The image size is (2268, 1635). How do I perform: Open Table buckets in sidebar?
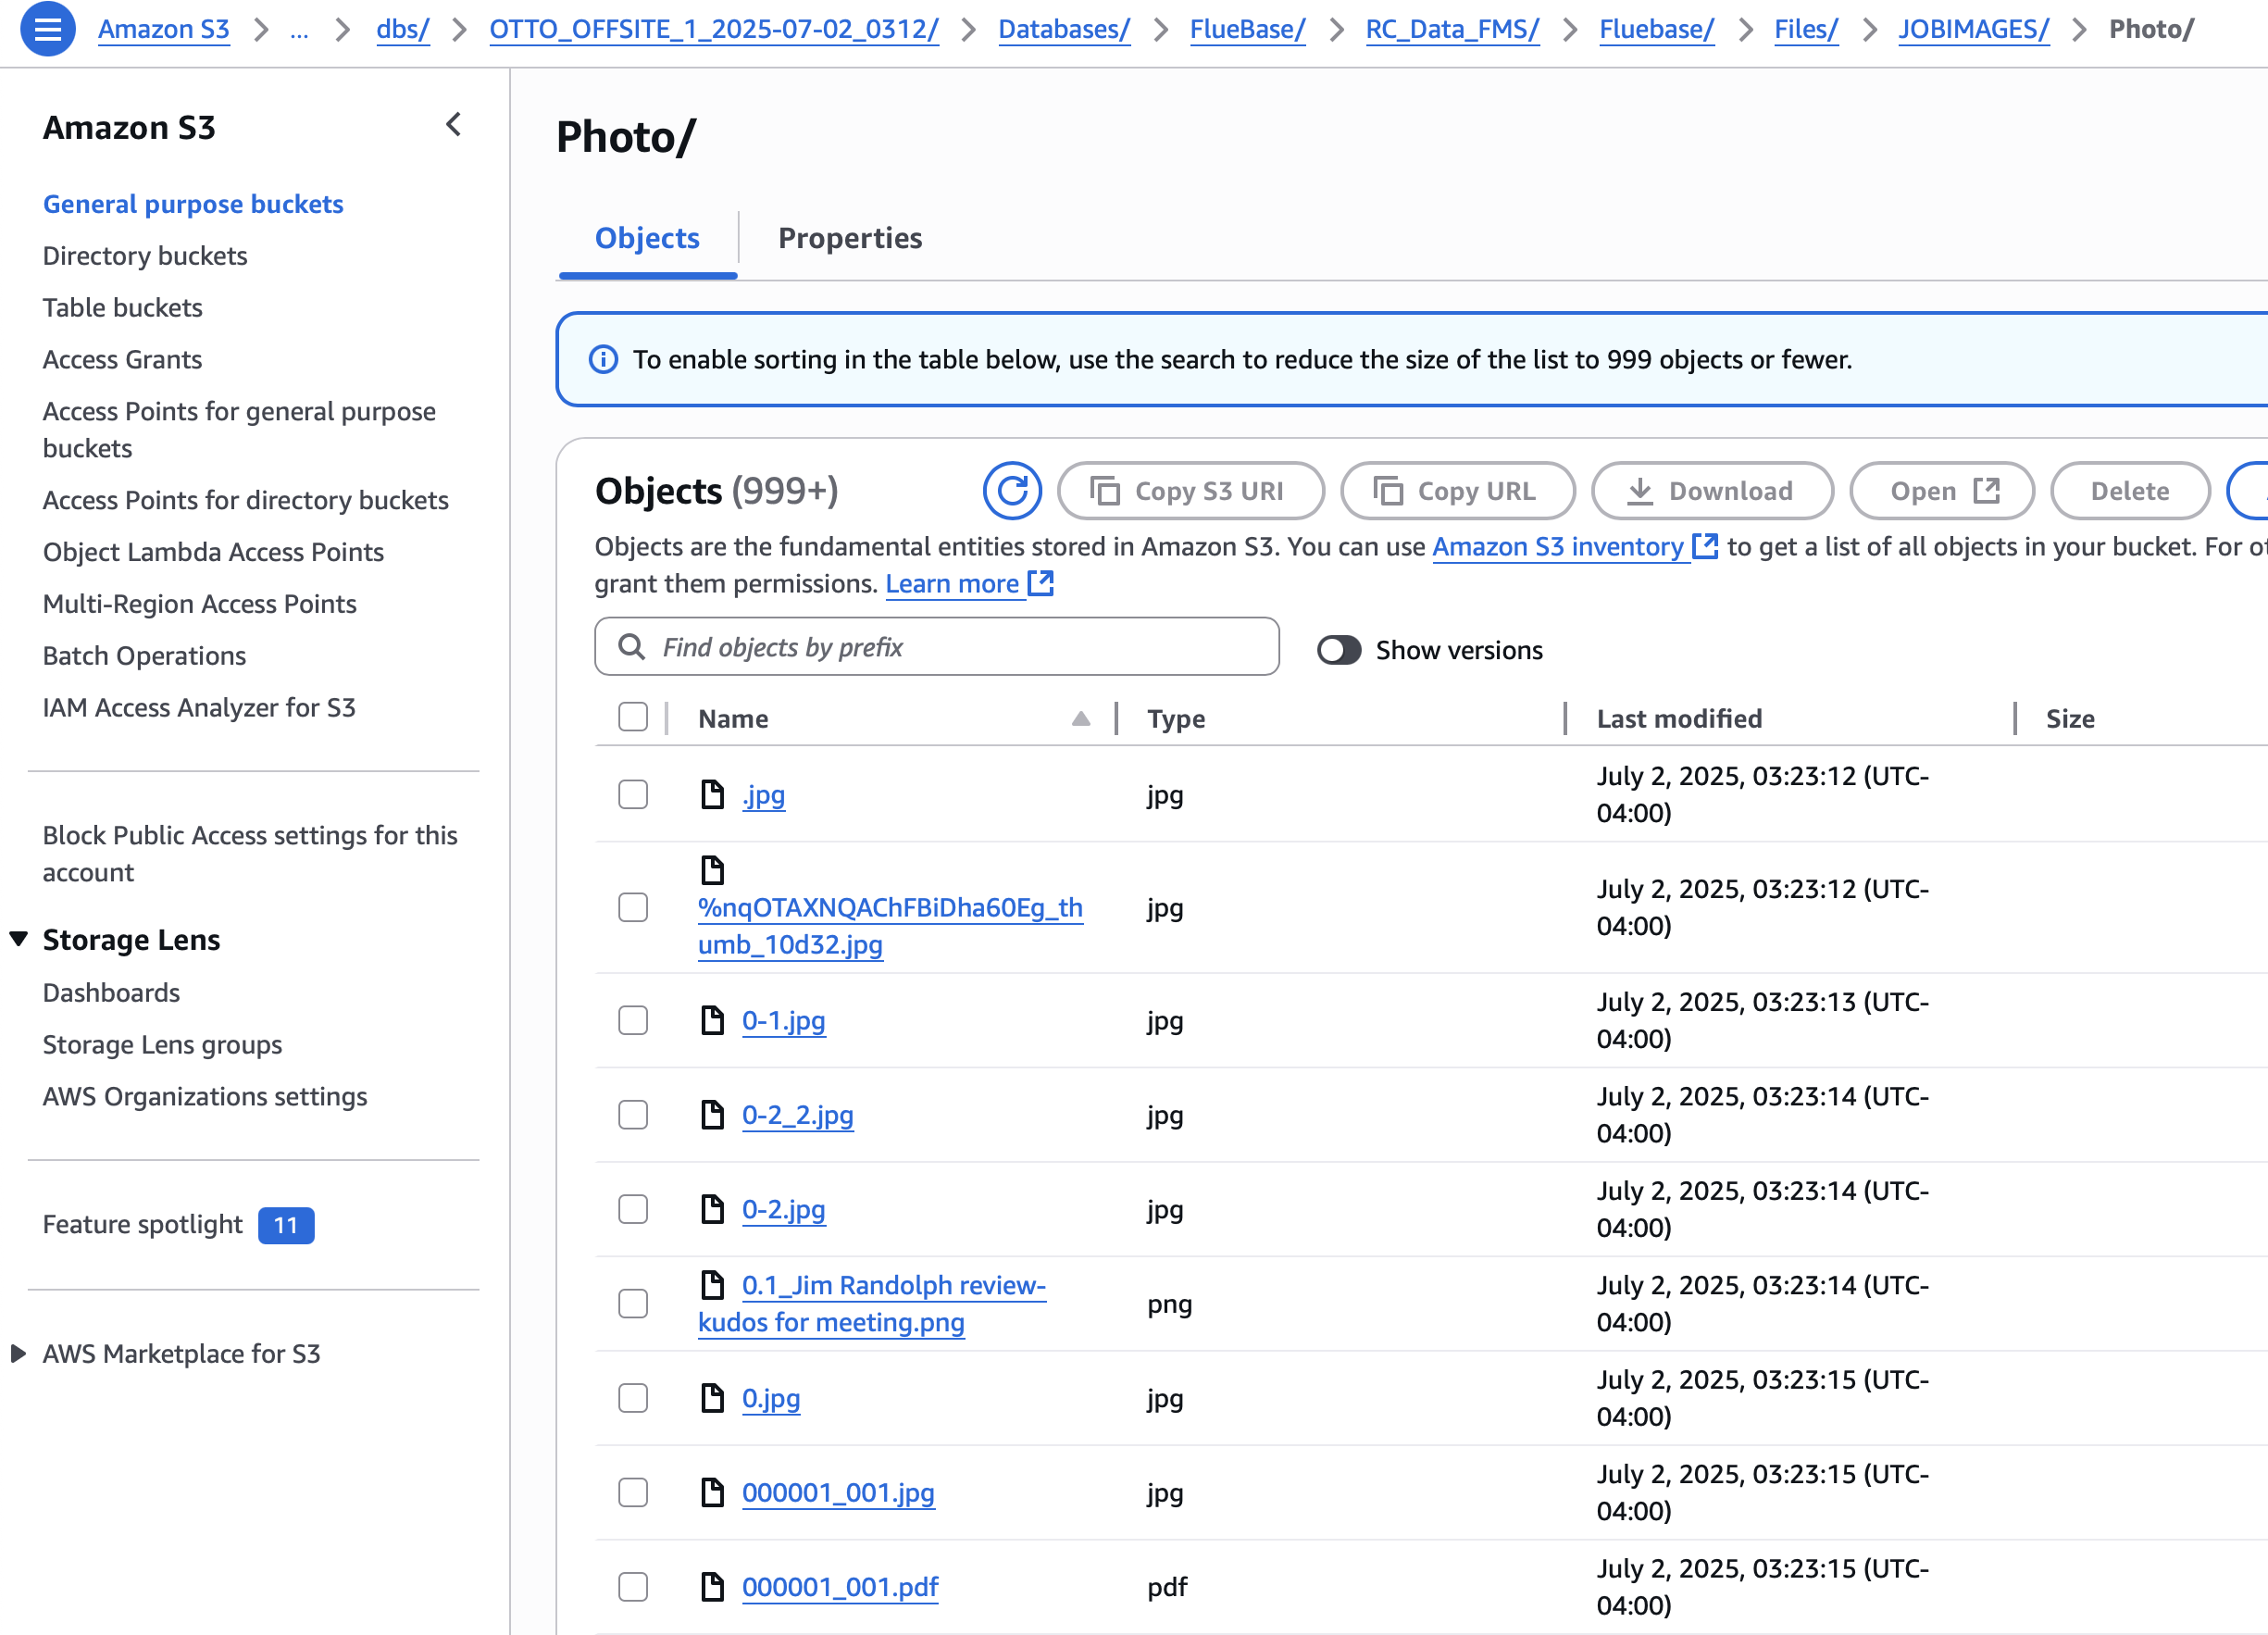123,308
